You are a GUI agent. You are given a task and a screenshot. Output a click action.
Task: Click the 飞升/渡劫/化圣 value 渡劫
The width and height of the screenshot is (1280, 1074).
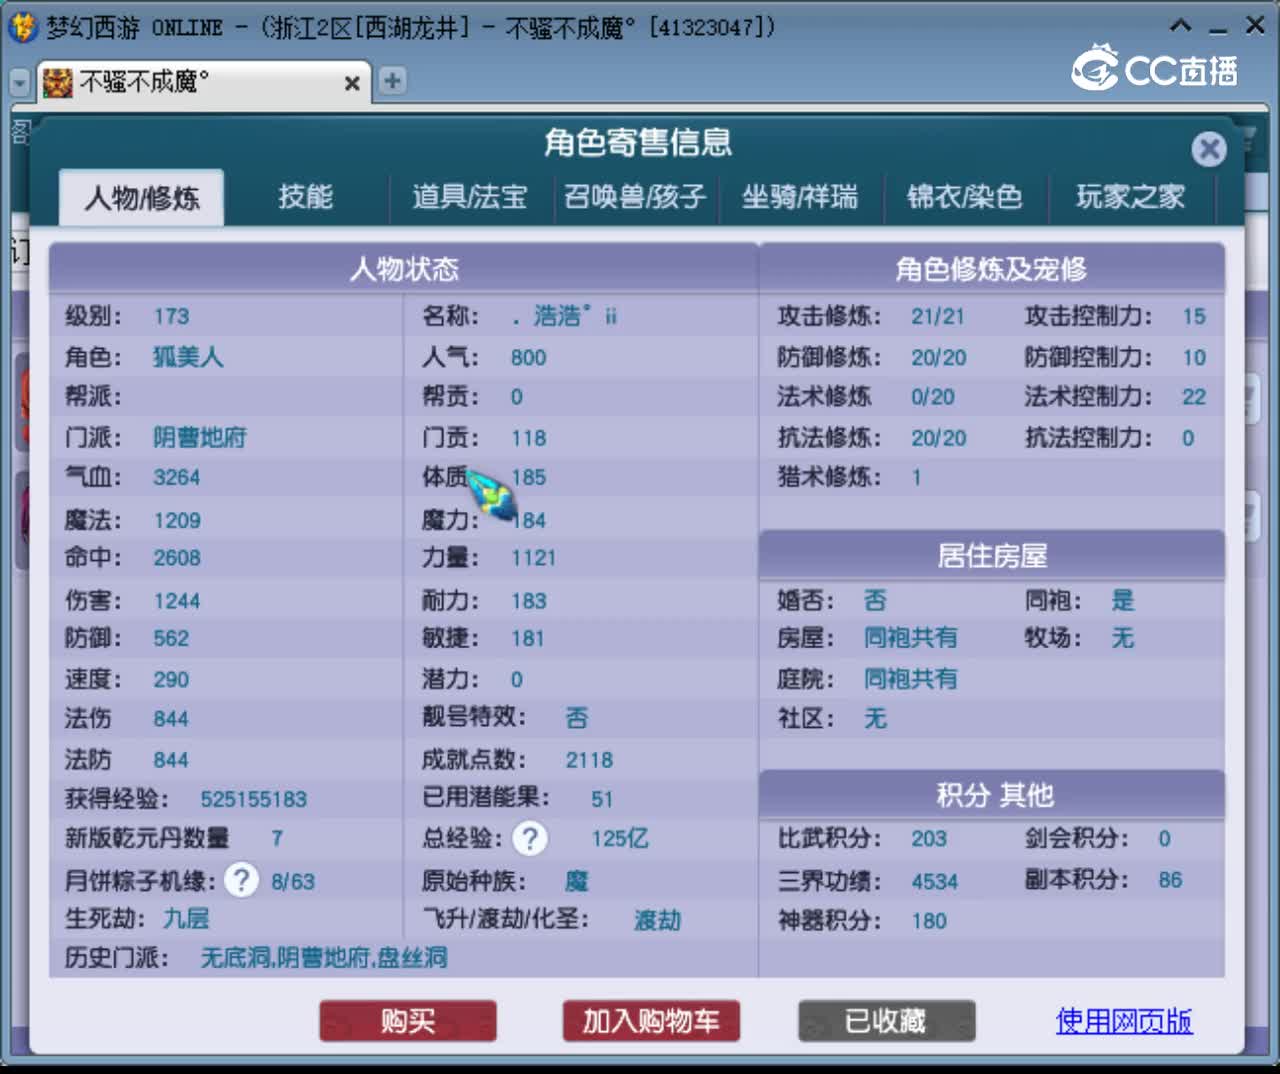(x=658, y=920)
